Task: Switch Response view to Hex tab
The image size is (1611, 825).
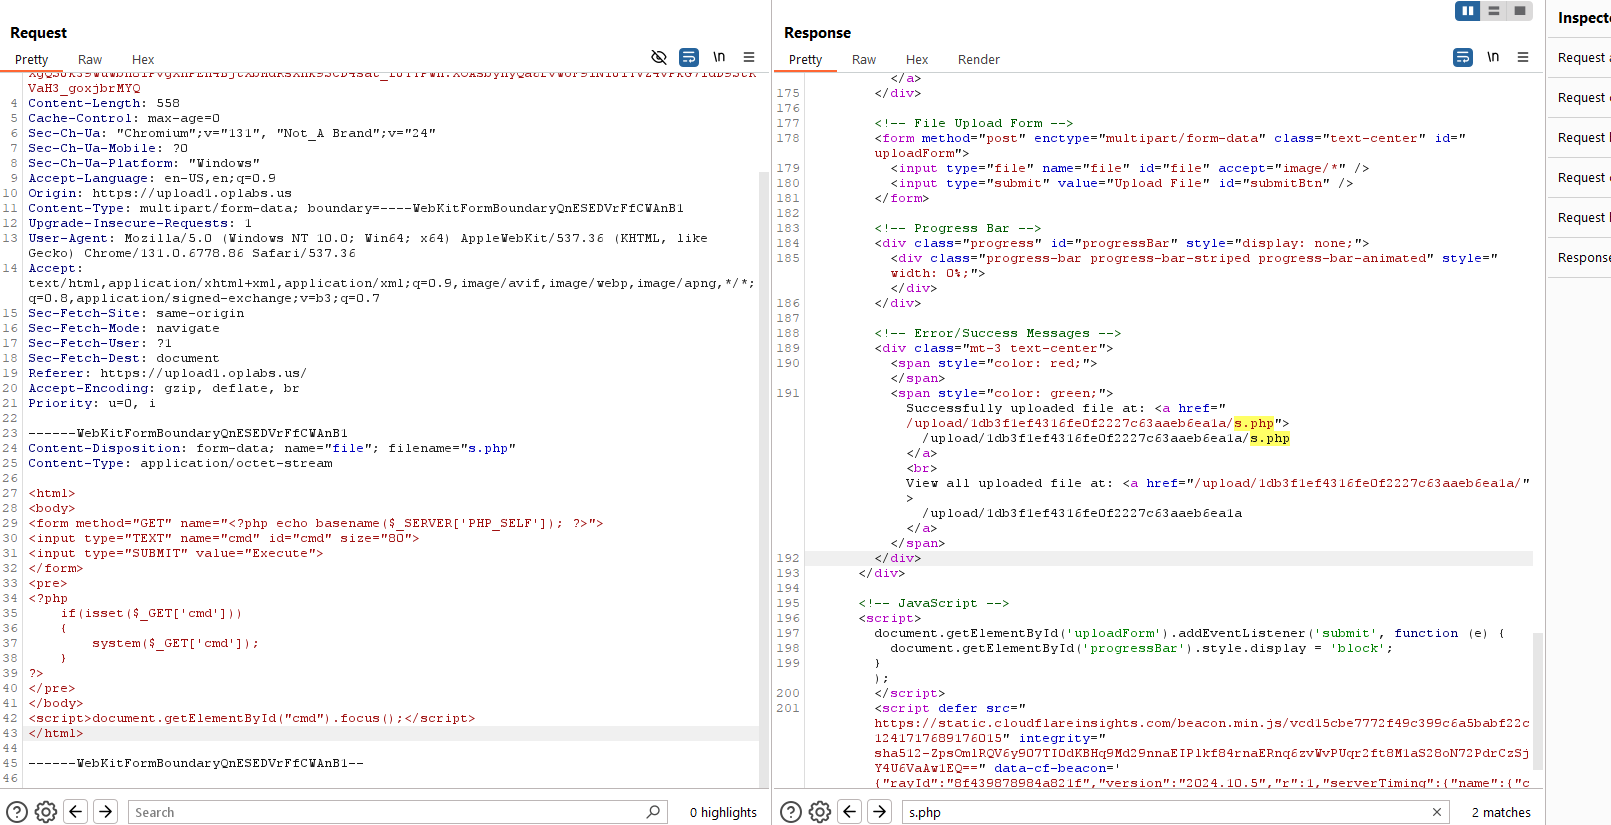Action: 917,60
